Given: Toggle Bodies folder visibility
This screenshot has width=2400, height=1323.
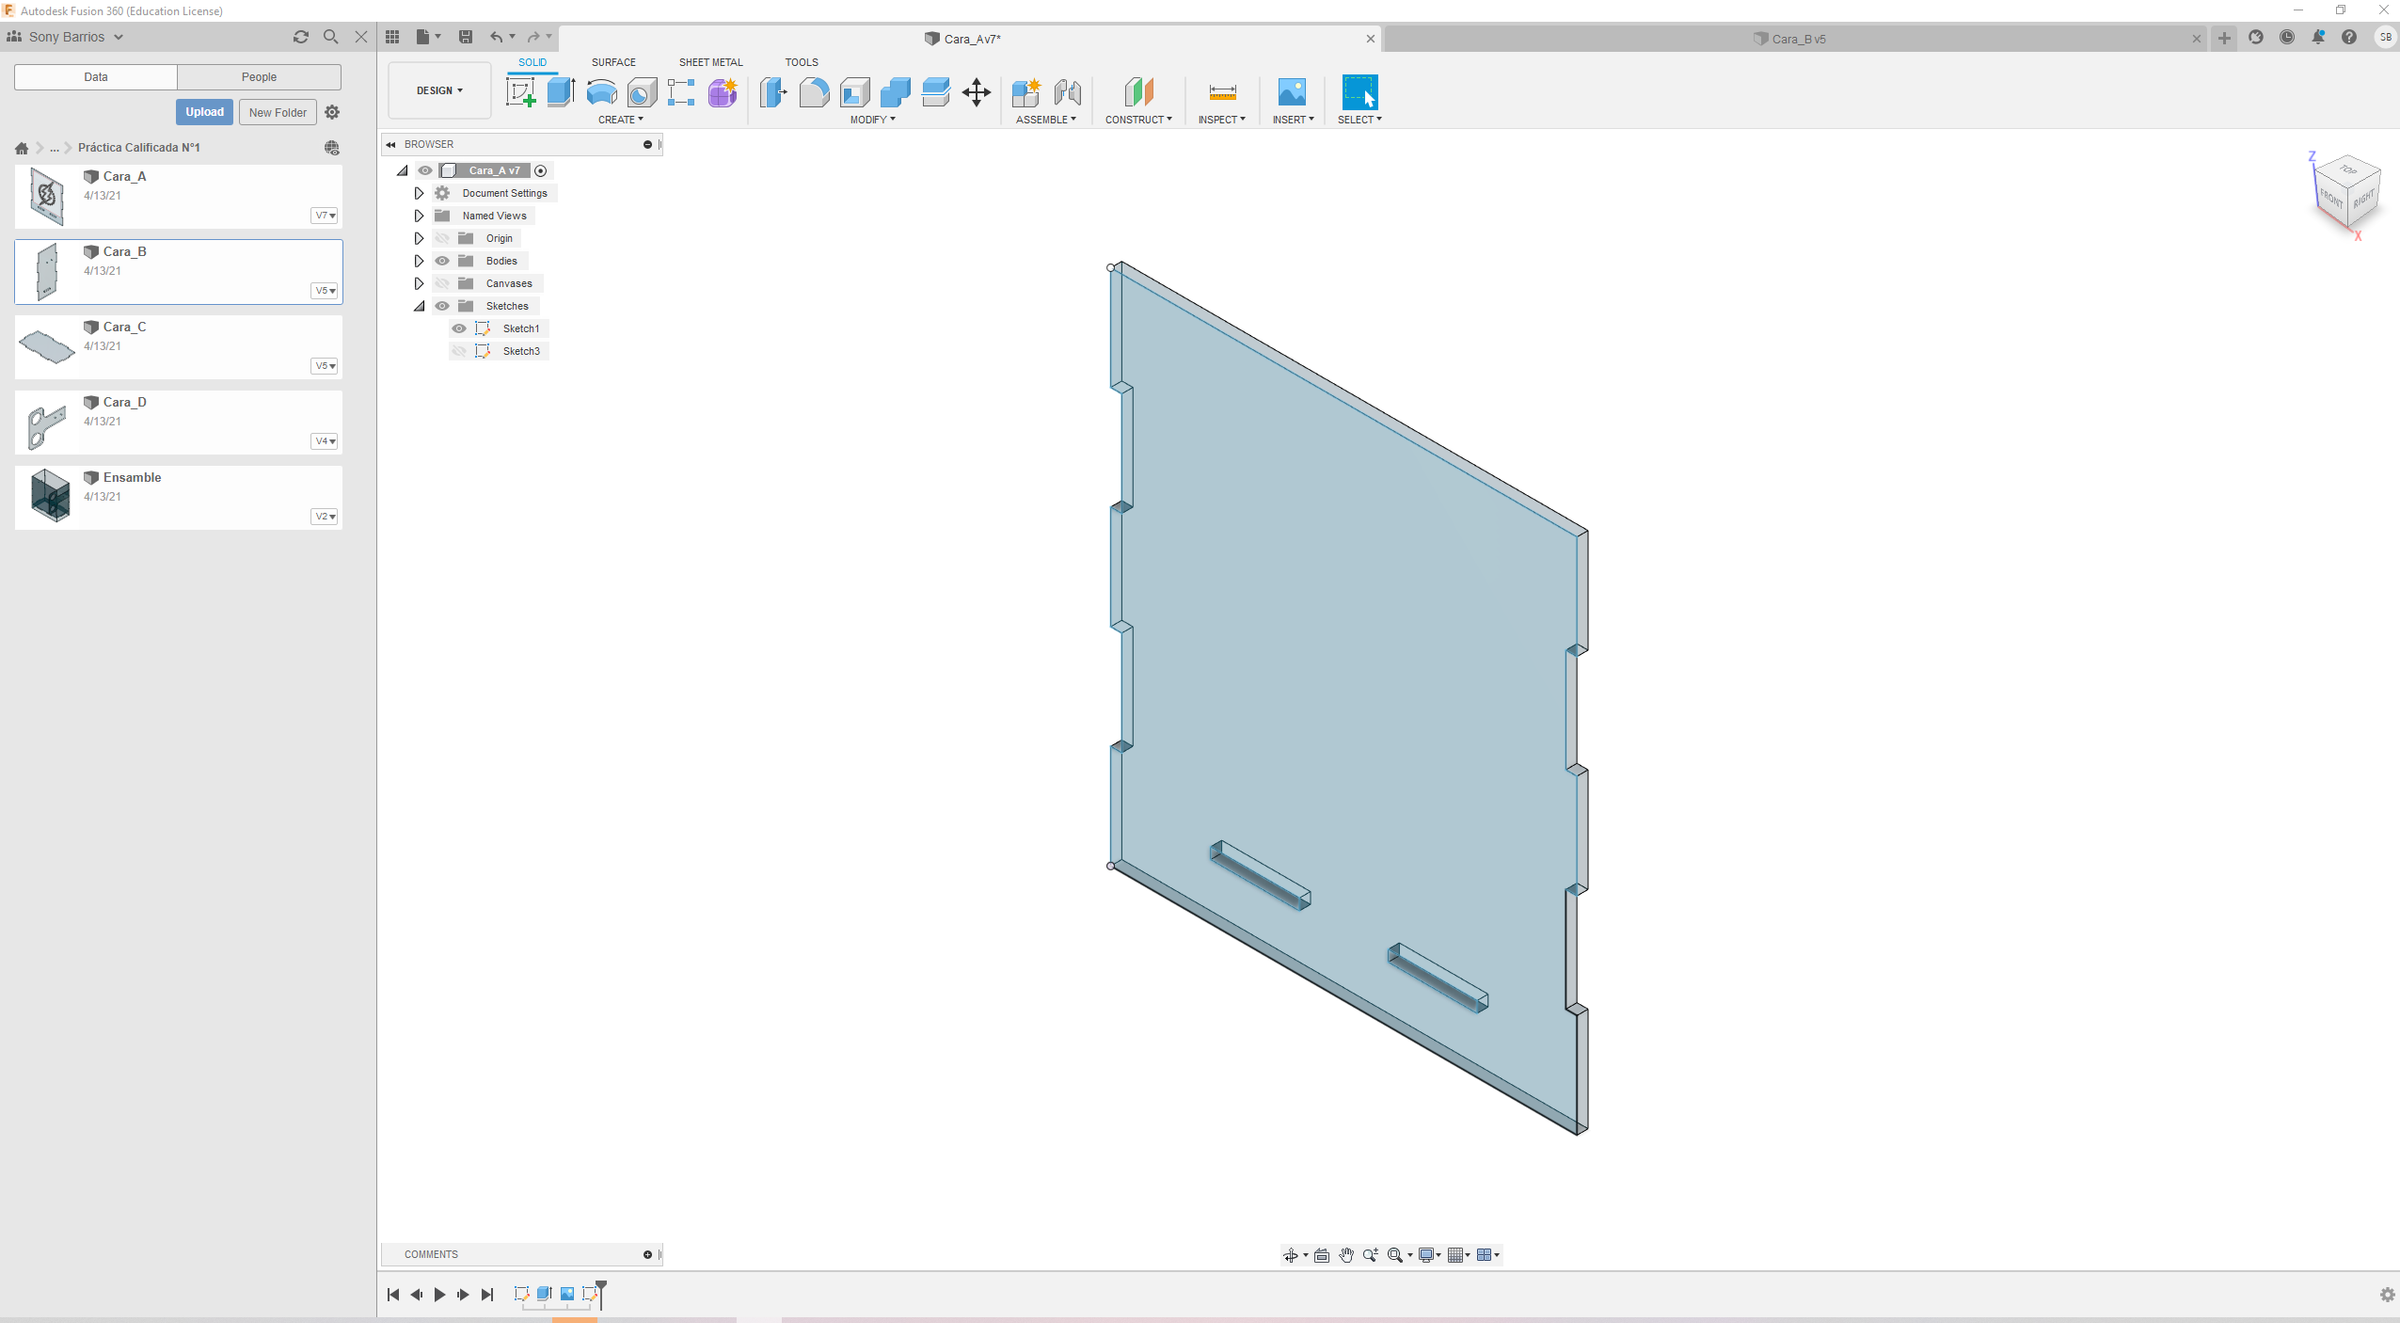Looking at the screenshot, I should [442, 261].
